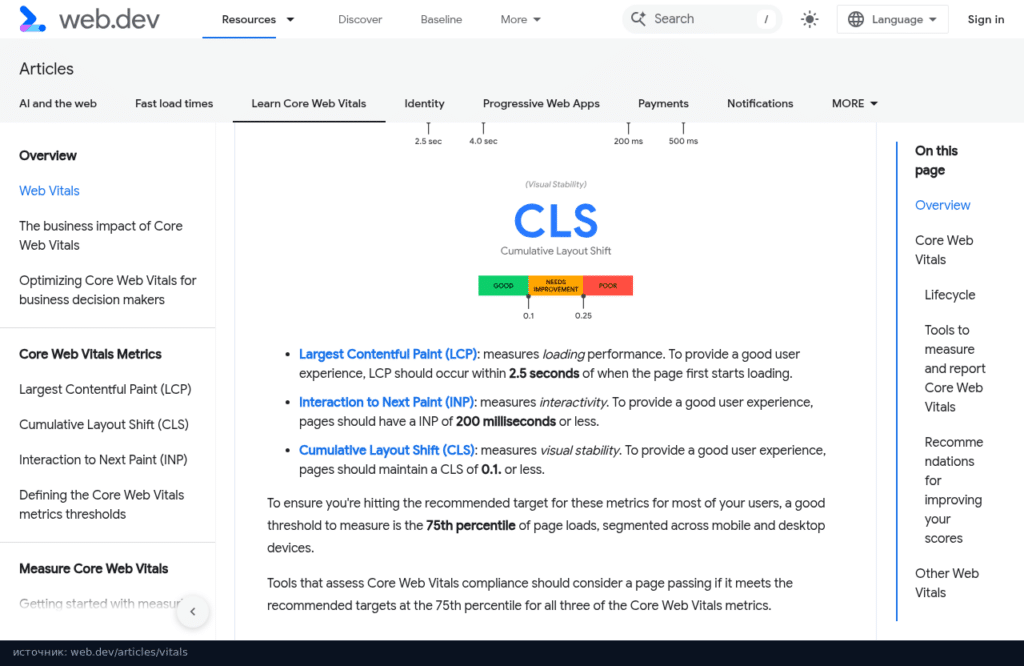Click the Overview sidebar heading

48,155
